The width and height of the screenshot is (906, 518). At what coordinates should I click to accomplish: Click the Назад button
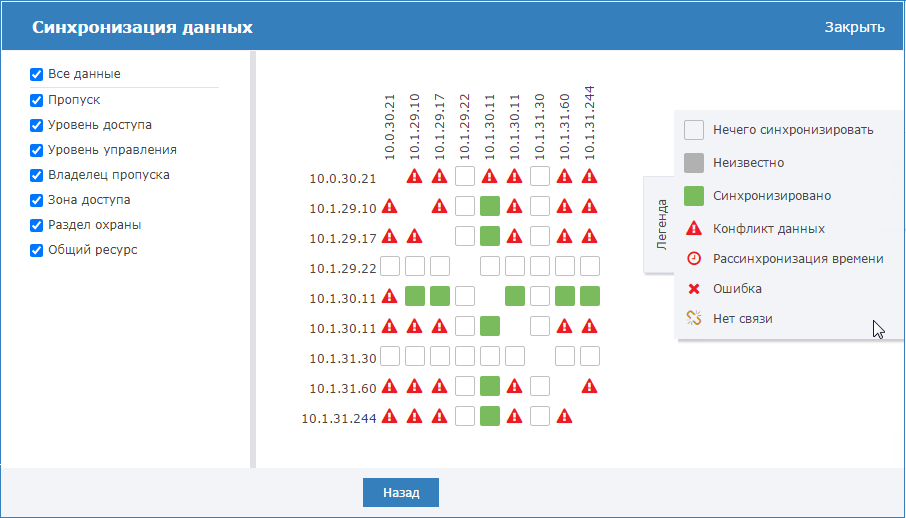click(401, 493)
